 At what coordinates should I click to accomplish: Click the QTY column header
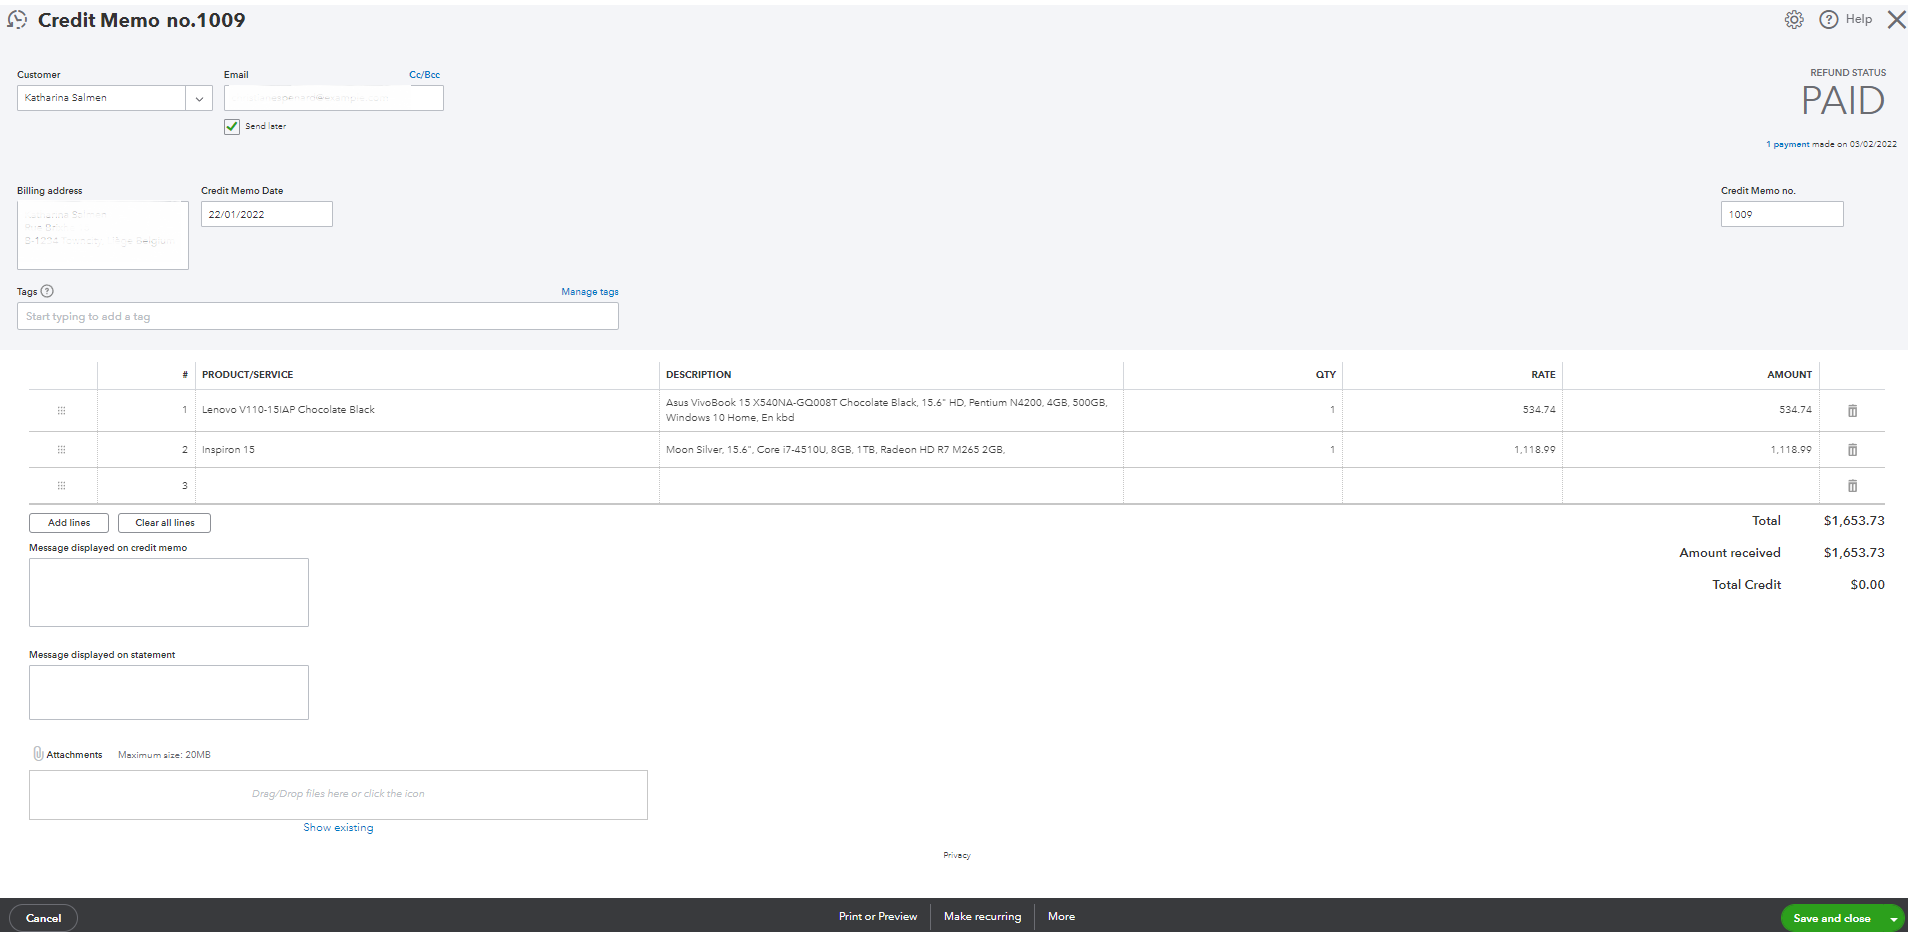tap(1326, 375)
